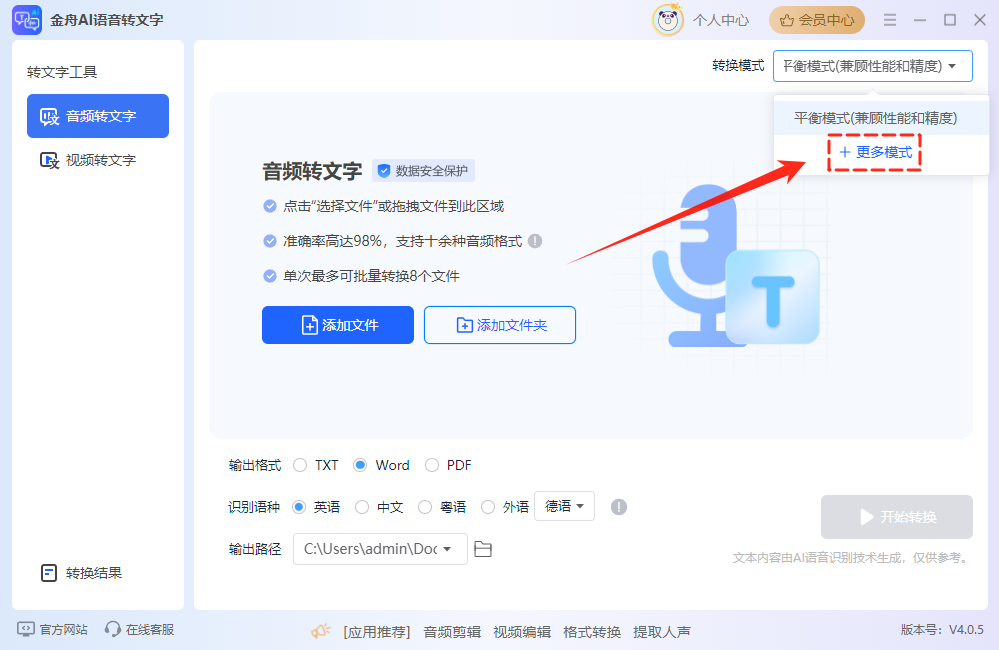Choose 中文 as recognition language
The width and height of the screenshot is (999, 650).
coord(362,507)
